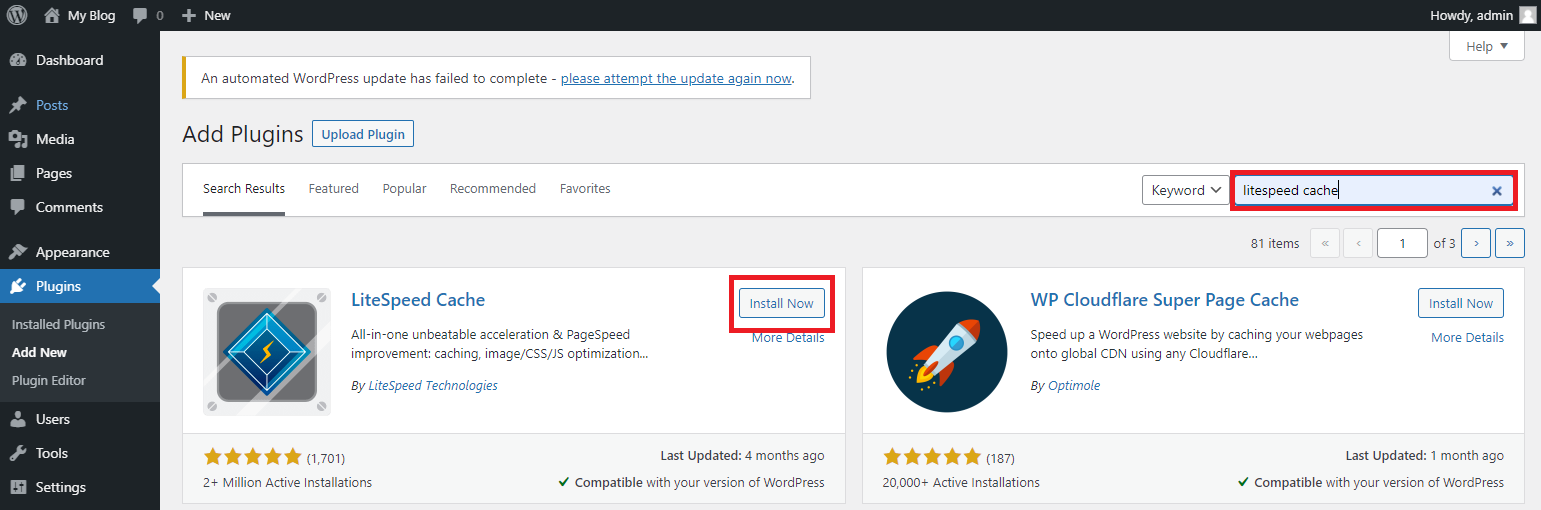Switch to Favorites plugins tab
1541x510 pixels.
[585, 188]
